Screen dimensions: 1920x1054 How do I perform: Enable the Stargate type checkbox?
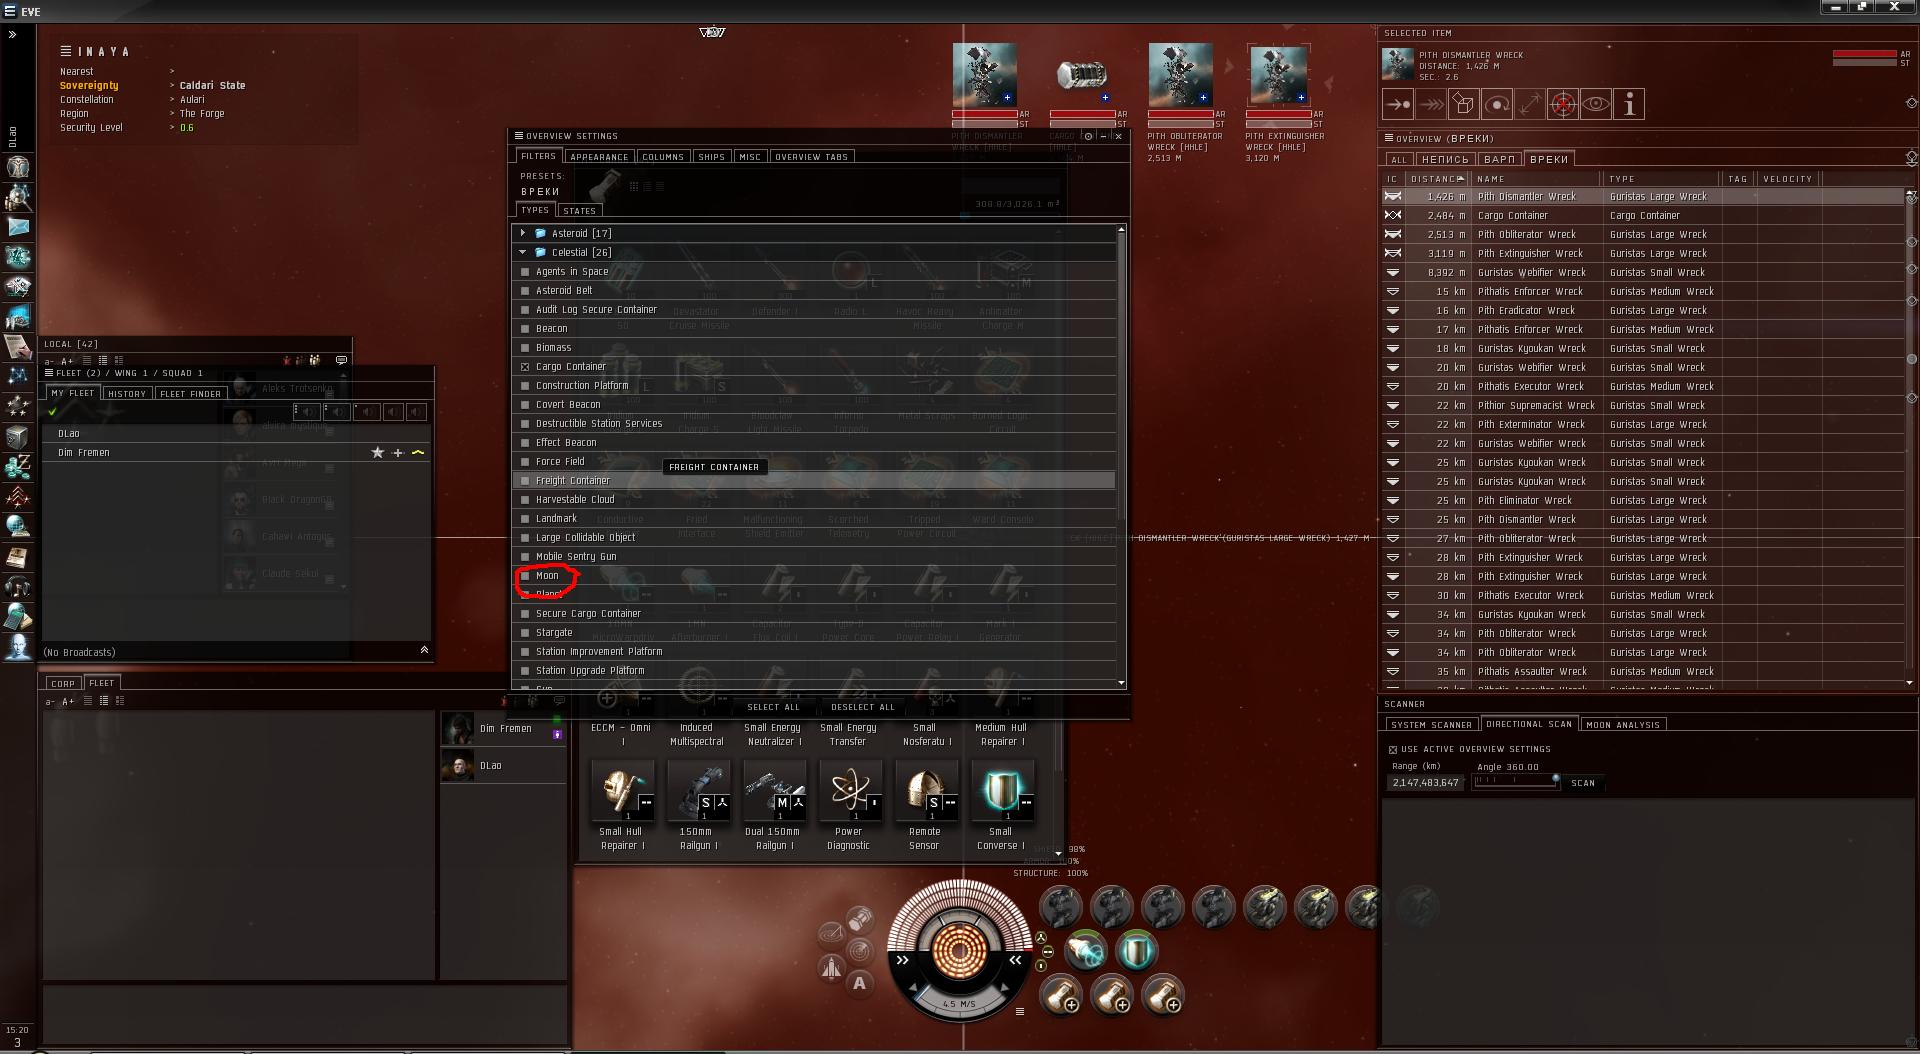coord(525,633)
